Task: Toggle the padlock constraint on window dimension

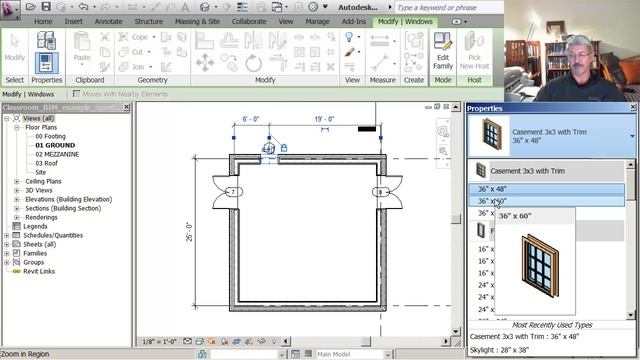Action: [284, 148]
